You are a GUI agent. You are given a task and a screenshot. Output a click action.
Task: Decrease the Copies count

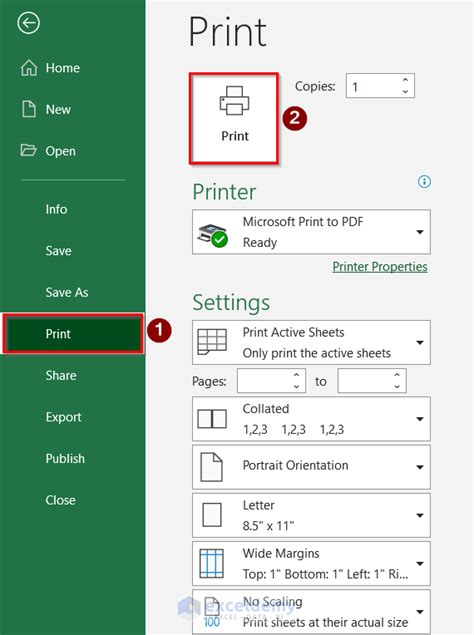[x=405, y=92]
